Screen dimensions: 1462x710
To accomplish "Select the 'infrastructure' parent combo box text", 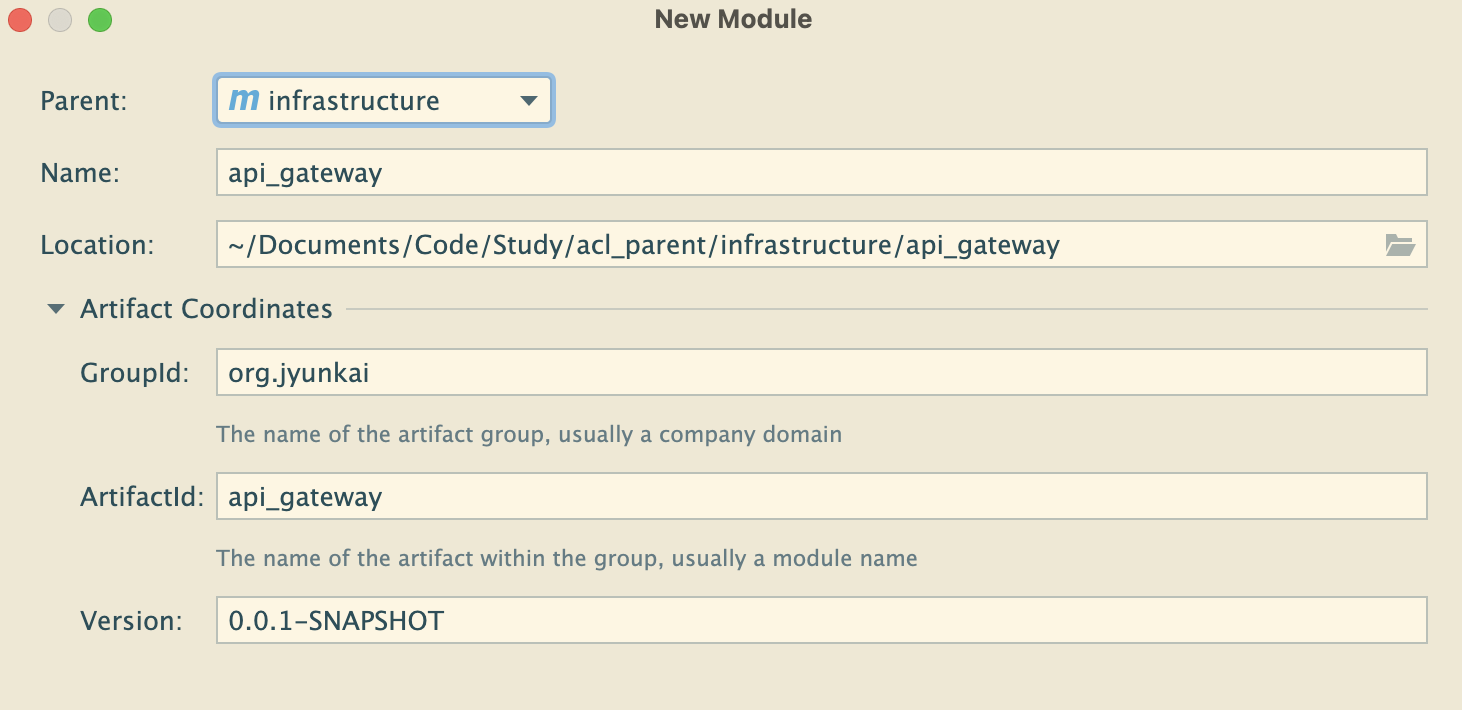I will pyautogui.click(x=354, y=101).
